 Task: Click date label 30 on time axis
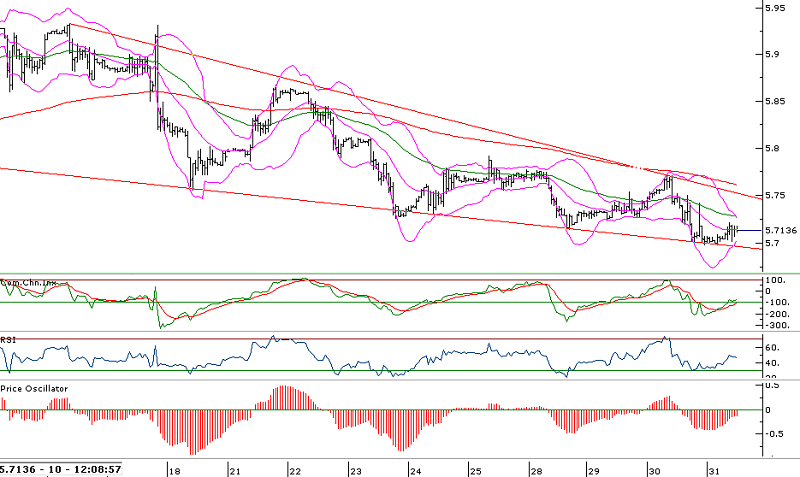tap(654, 471)
